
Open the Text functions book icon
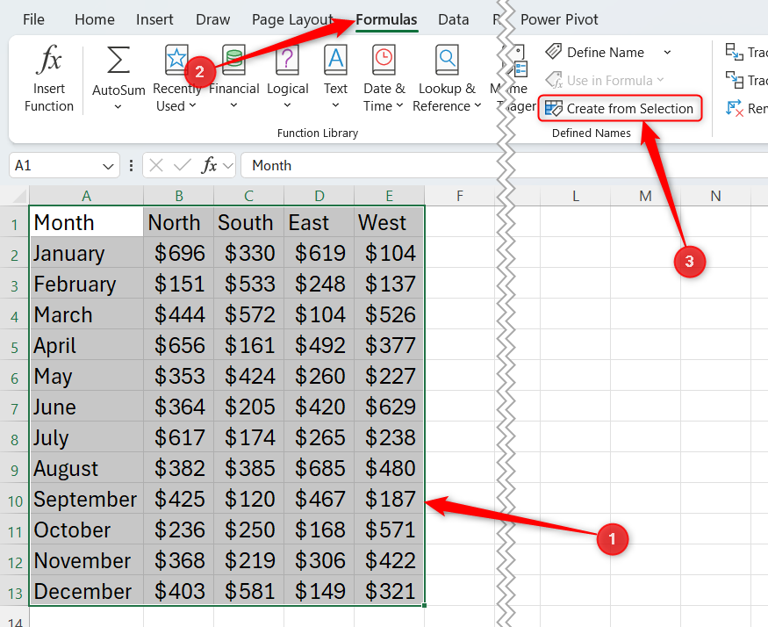click(336, 60)
